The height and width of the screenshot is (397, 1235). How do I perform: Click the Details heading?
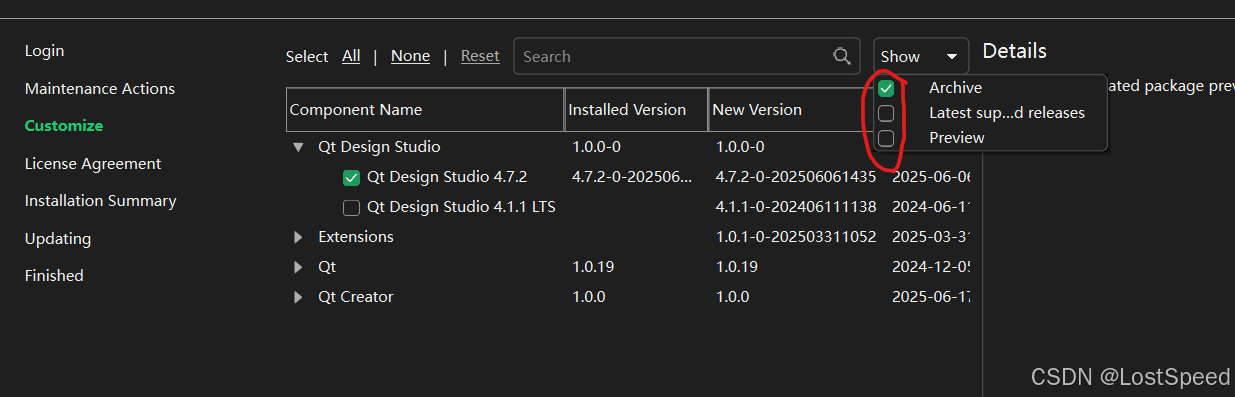click(x=1014, y=51)
